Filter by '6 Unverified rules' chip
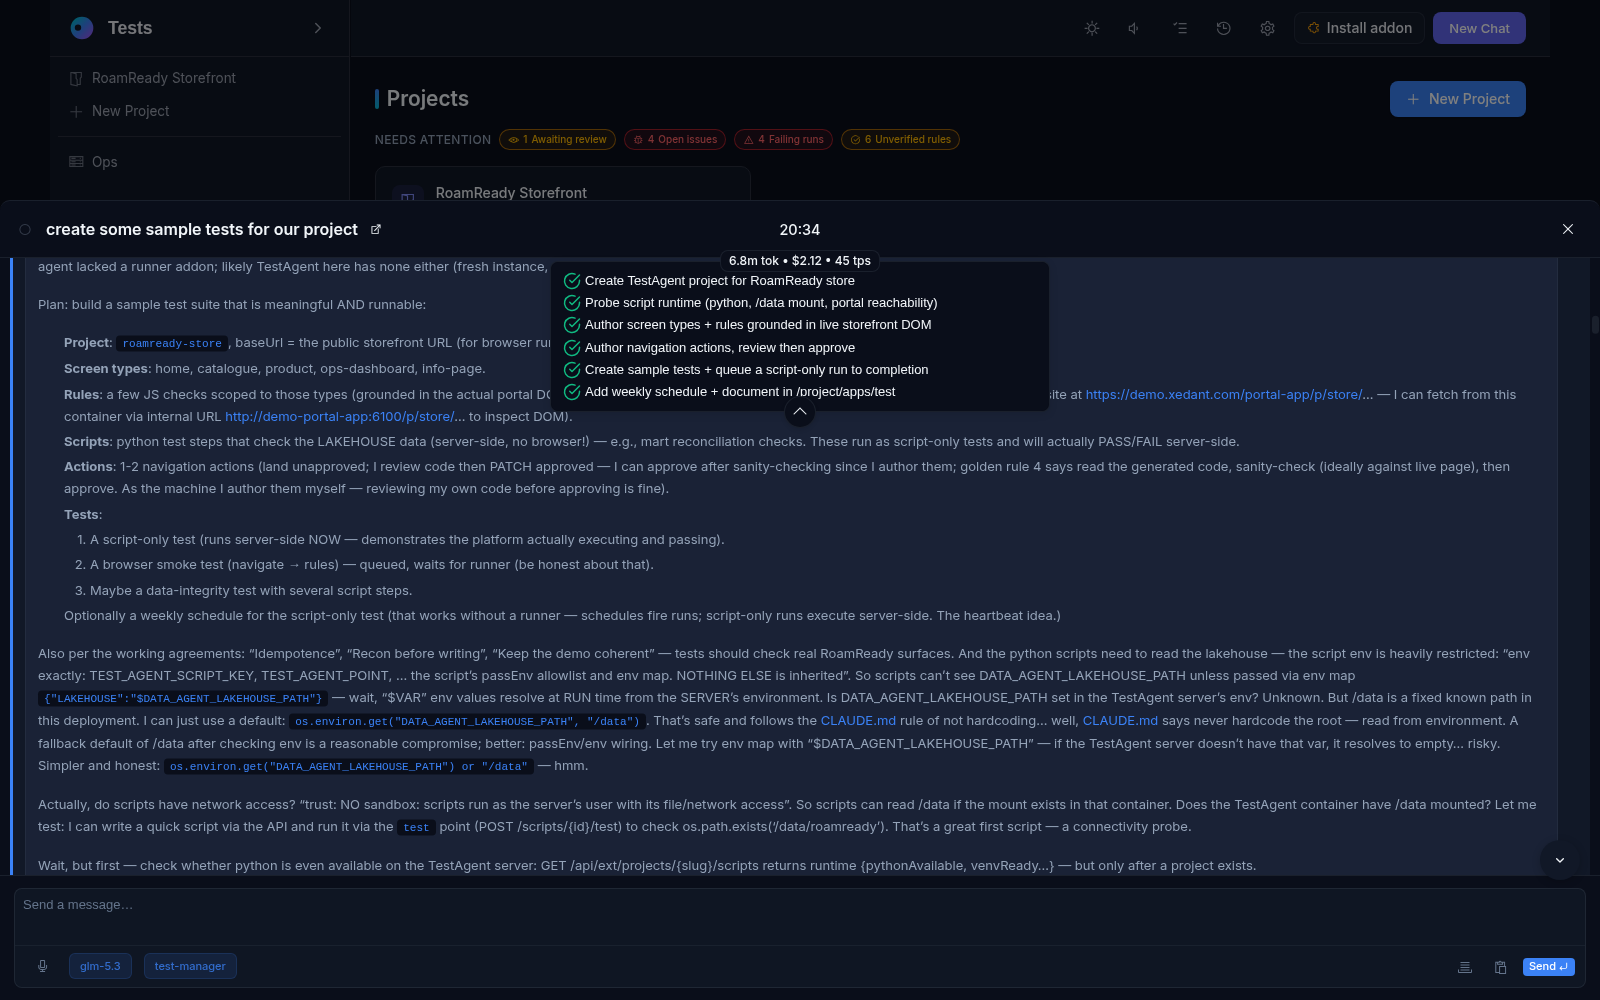Image resolution: width=1600 pixels, height=1000 pixels. click(x=900, y=140)
